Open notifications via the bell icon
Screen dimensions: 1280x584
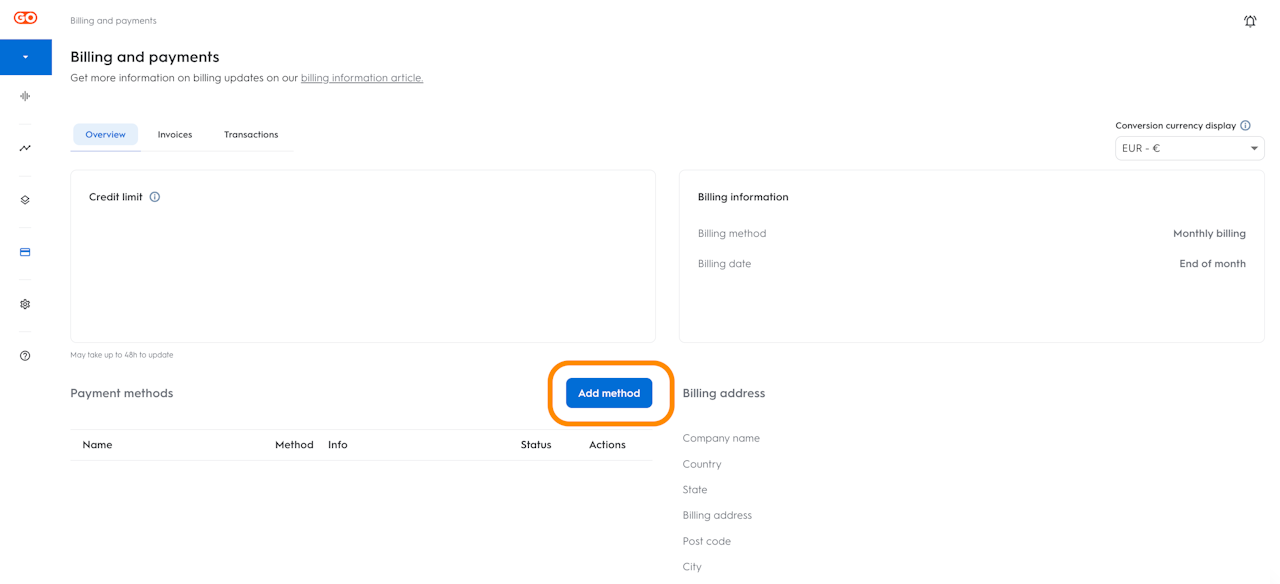coord(1250,21)
